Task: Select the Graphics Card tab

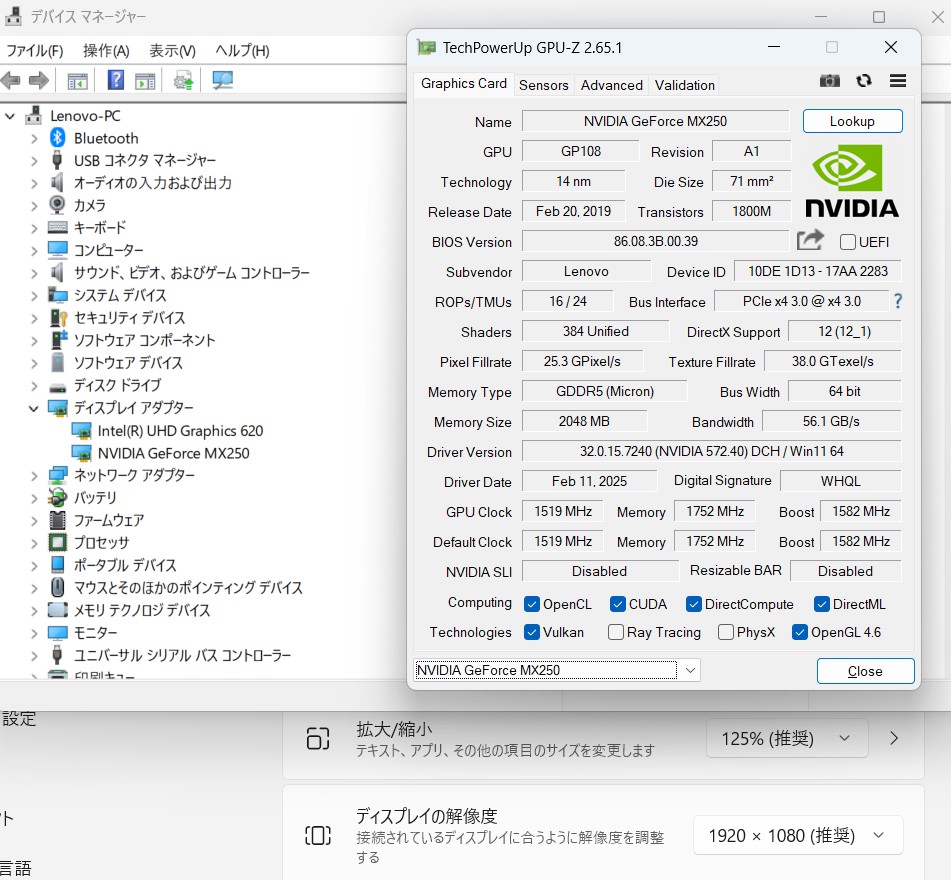Action: 464,84
